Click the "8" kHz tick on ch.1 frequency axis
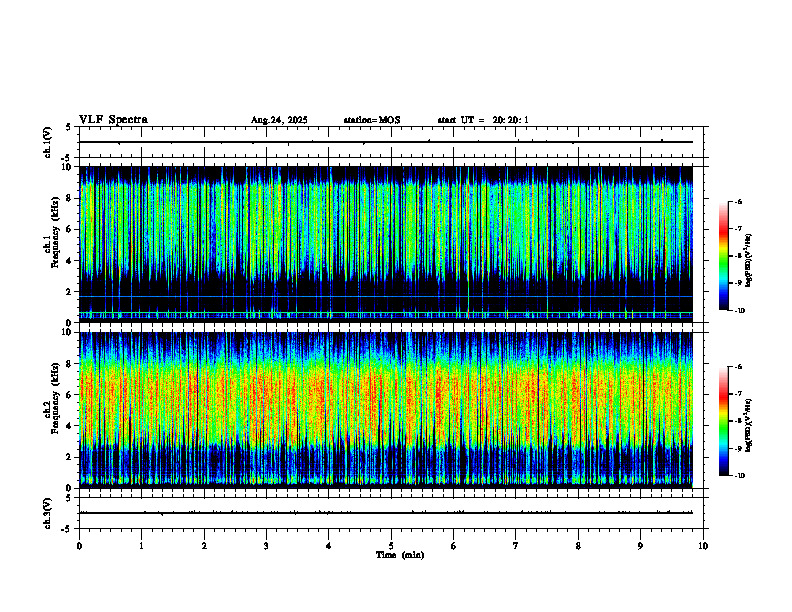This screenshot has width=792, height=612. pyautogui.click(x=70, y=198)
